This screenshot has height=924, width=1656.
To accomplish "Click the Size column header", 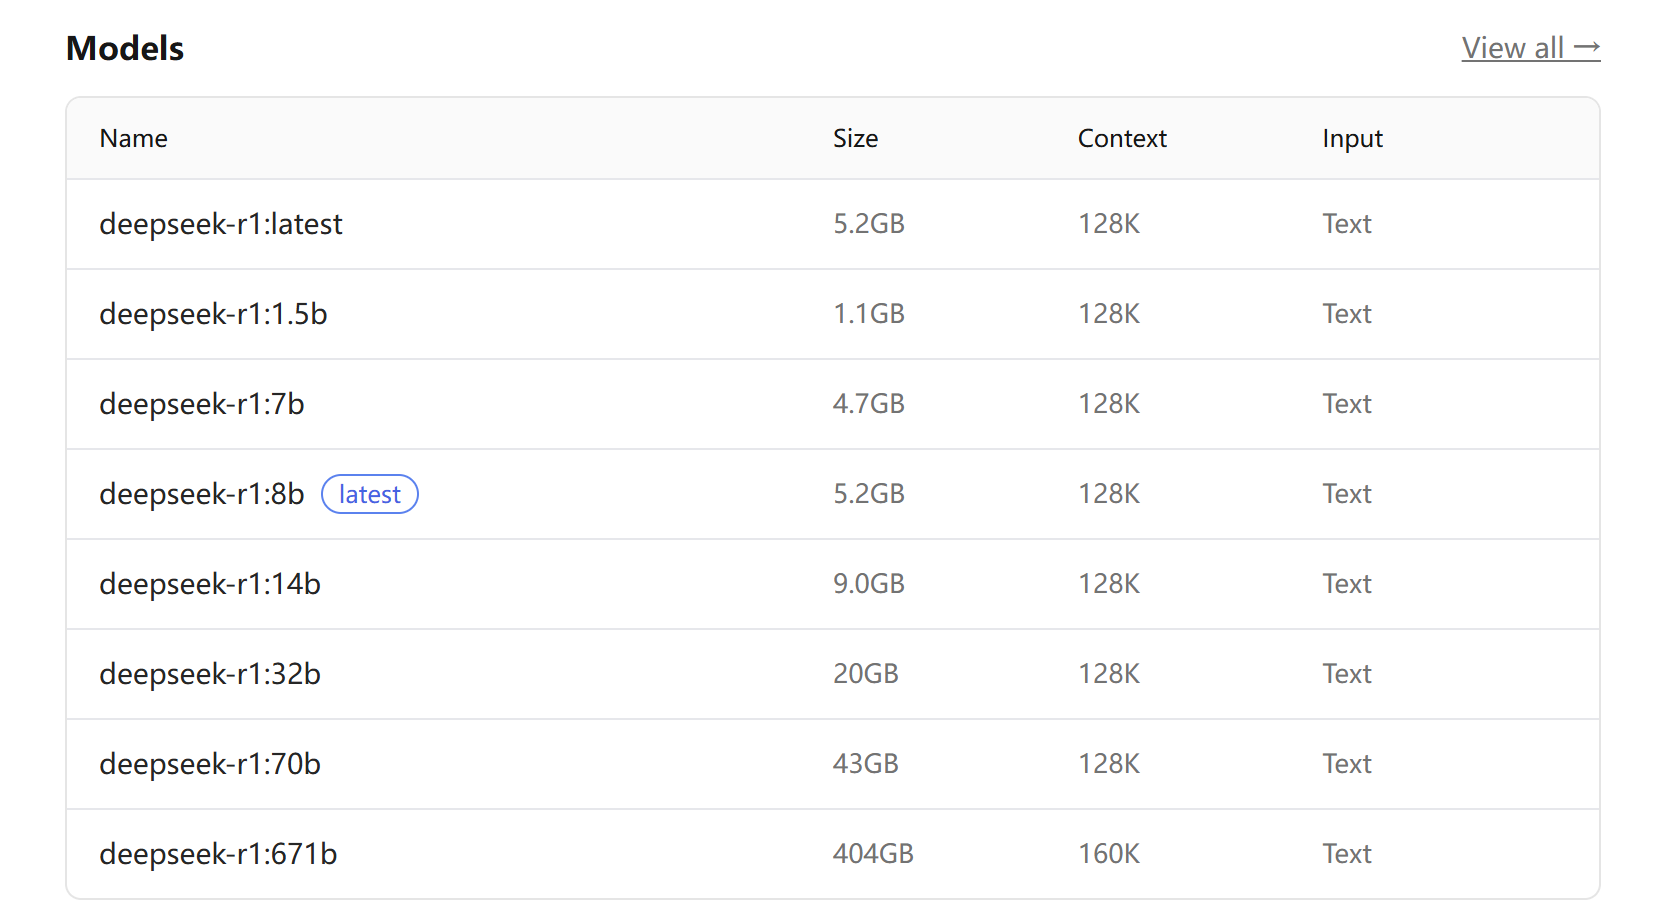I will point(855,138).
